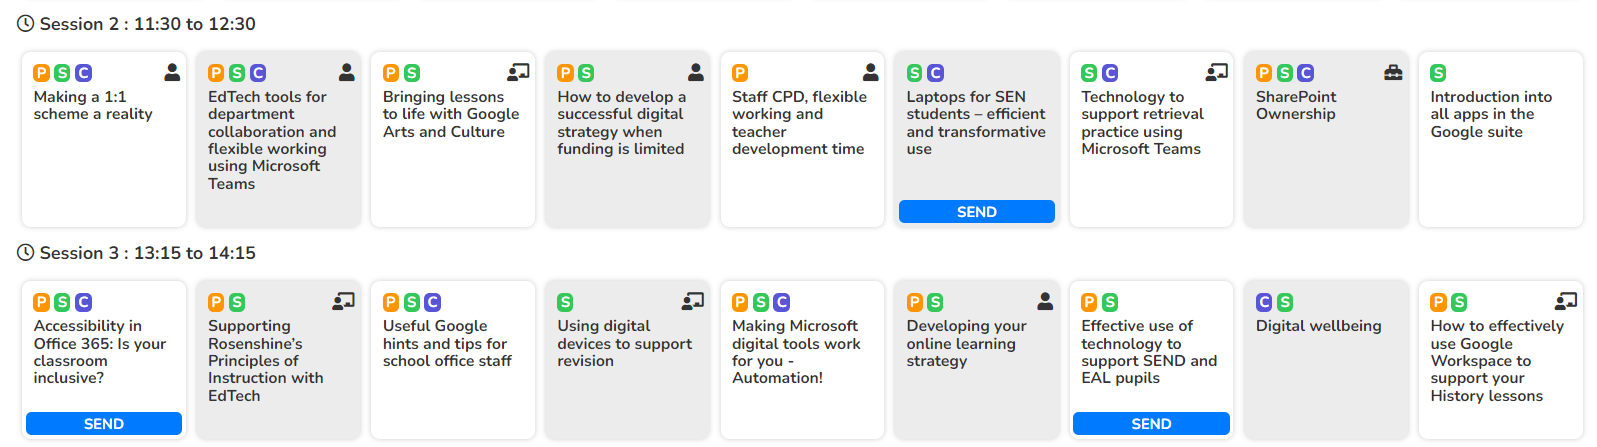
Task: Click the orange P badge on Staff CPD card
Action: click(x=740, y=73)
